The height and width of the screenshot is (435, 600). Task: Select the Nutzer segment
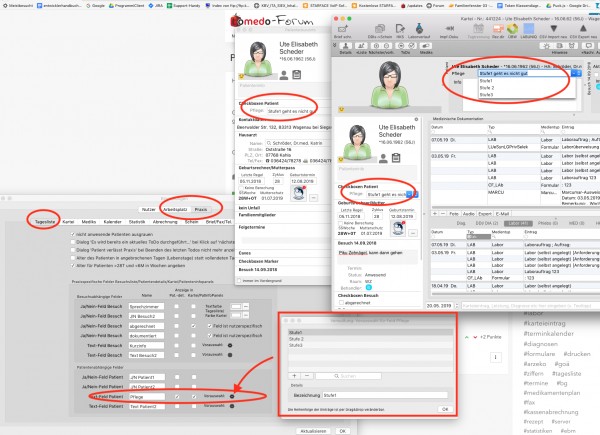(149, 209)
